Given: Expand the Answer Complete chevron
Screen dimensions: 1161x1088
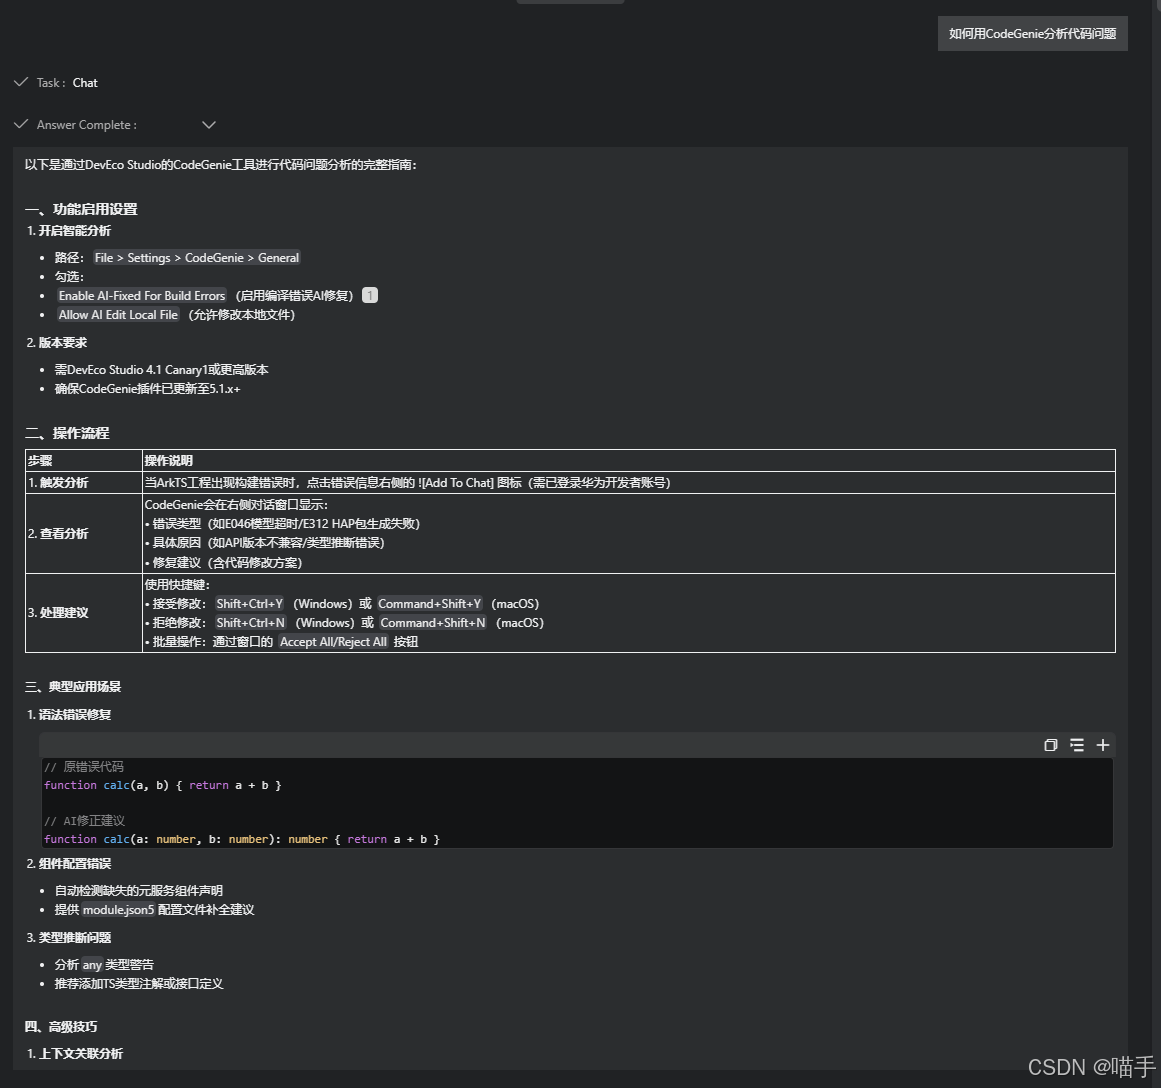Looking at the screenshot, I should [209, 124].
